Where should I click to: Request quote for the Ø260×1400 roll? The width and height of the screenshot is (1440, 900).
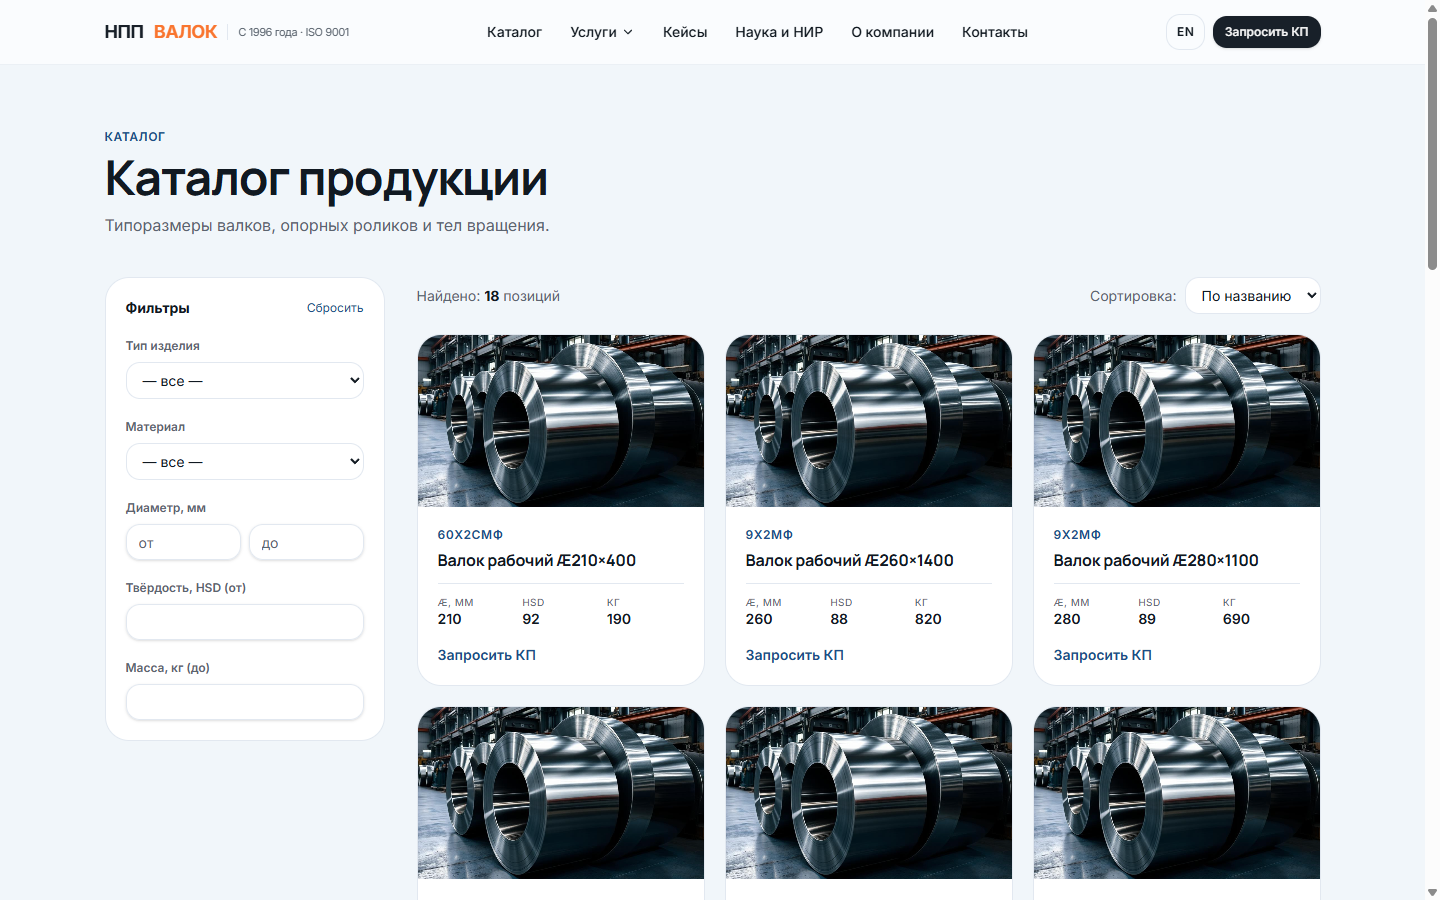[x=795, y=655]
